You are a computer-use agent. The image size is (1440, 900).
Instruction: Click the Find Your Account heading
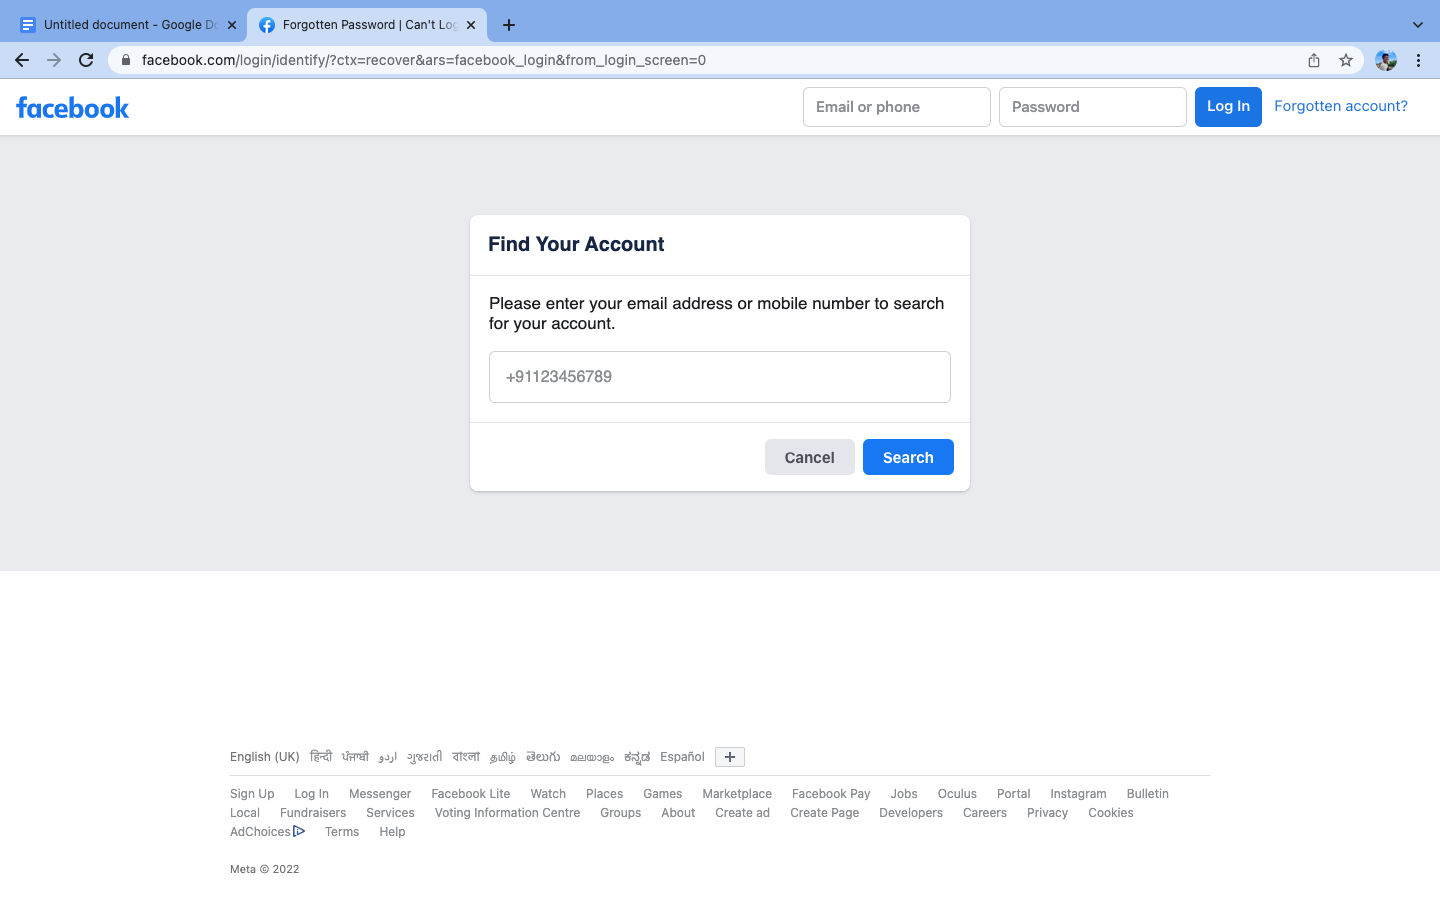[576, 244]
